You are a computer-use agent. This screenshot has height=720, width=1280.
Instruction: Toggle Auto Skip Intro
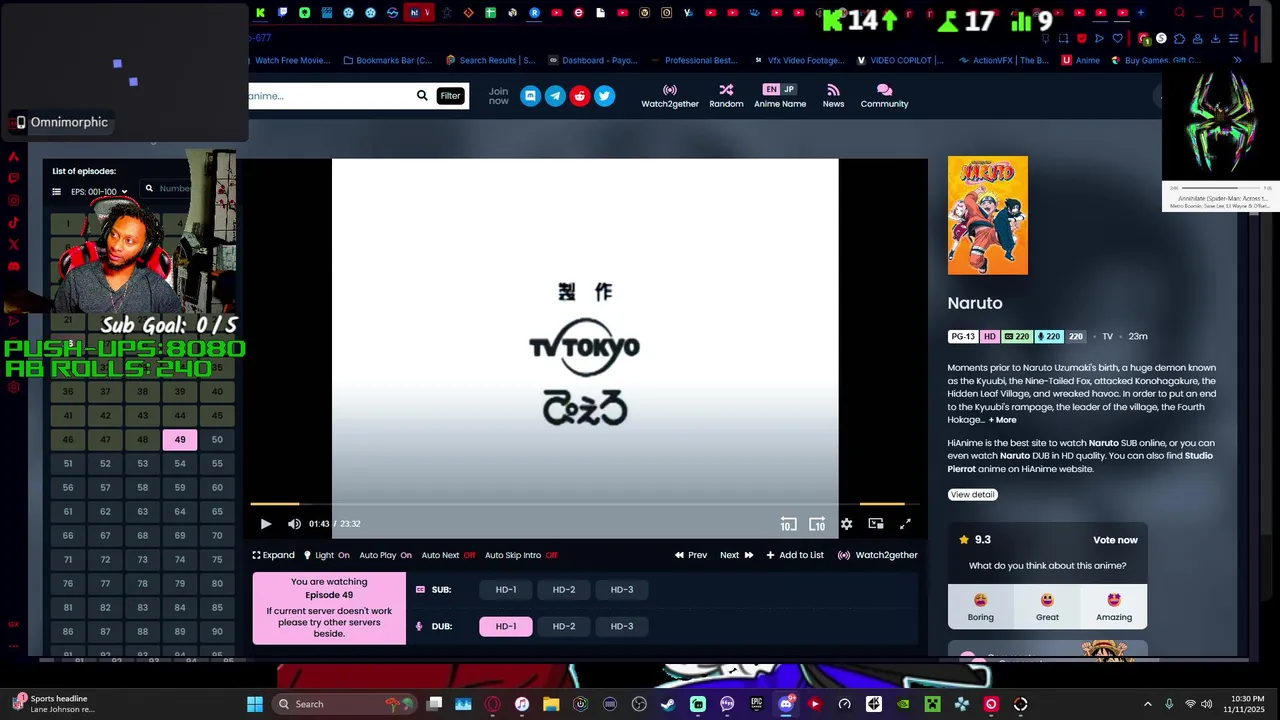(521, 555)
